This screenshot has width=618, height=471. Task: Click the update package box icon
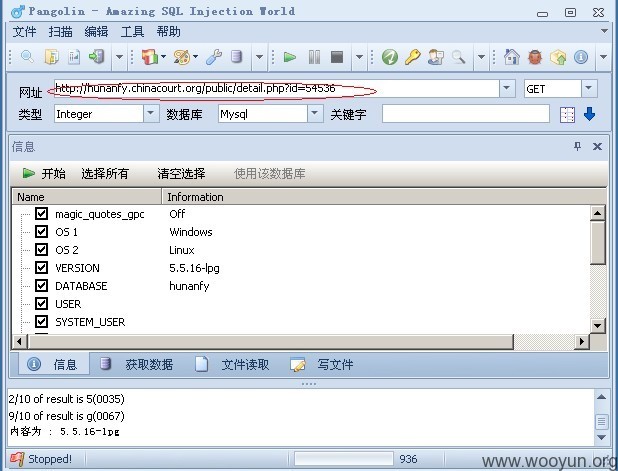[x=558, y=58]
